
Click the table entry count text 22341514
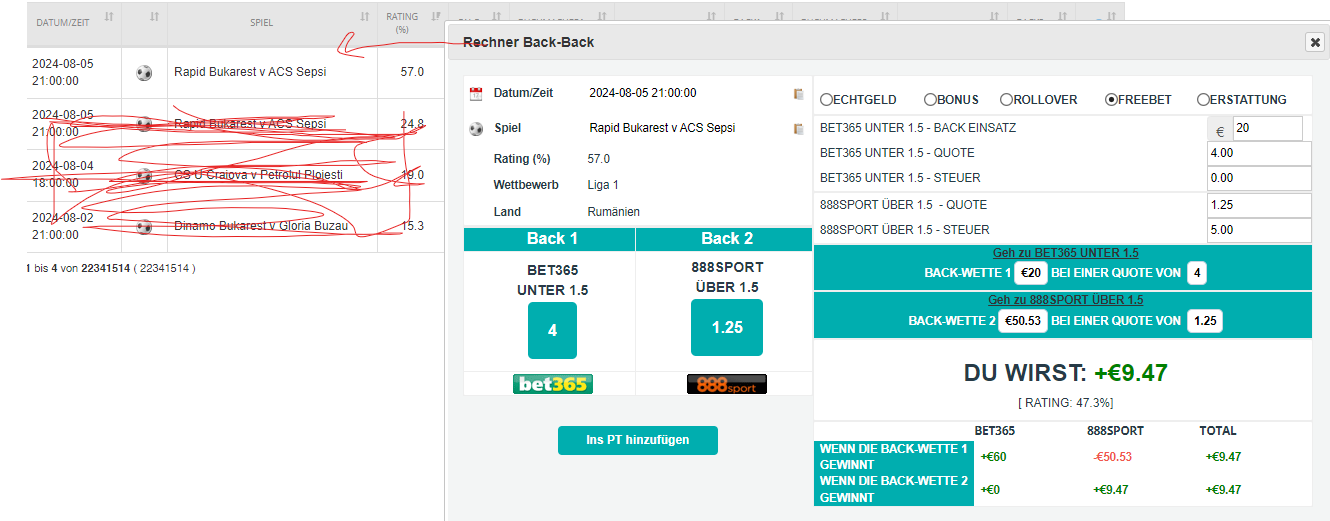110,268
